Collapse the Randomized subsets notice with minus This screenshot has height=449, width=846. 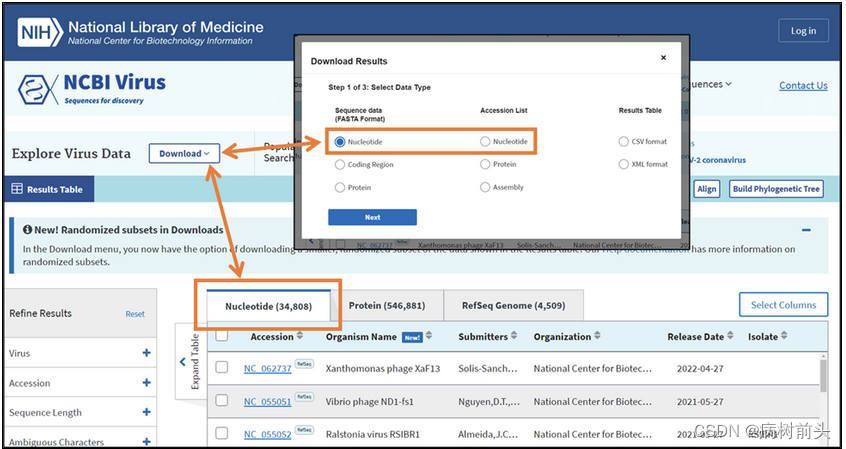click(x=806, y=230)
